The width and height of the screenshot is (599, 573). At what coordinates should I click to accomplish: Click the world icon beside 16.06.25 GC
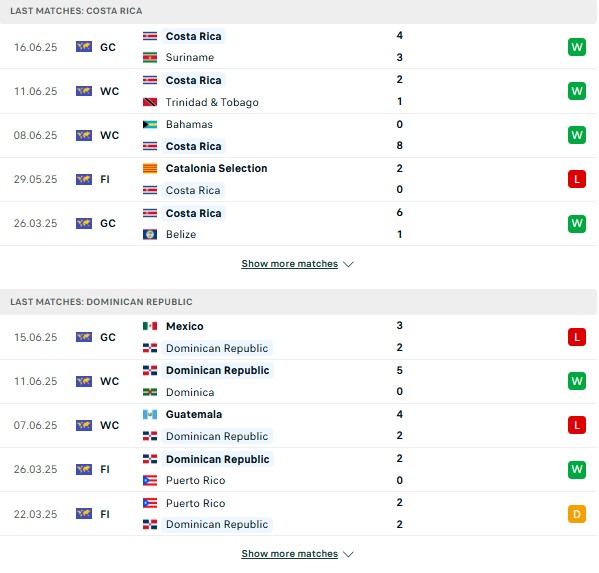tap(84, 47)
